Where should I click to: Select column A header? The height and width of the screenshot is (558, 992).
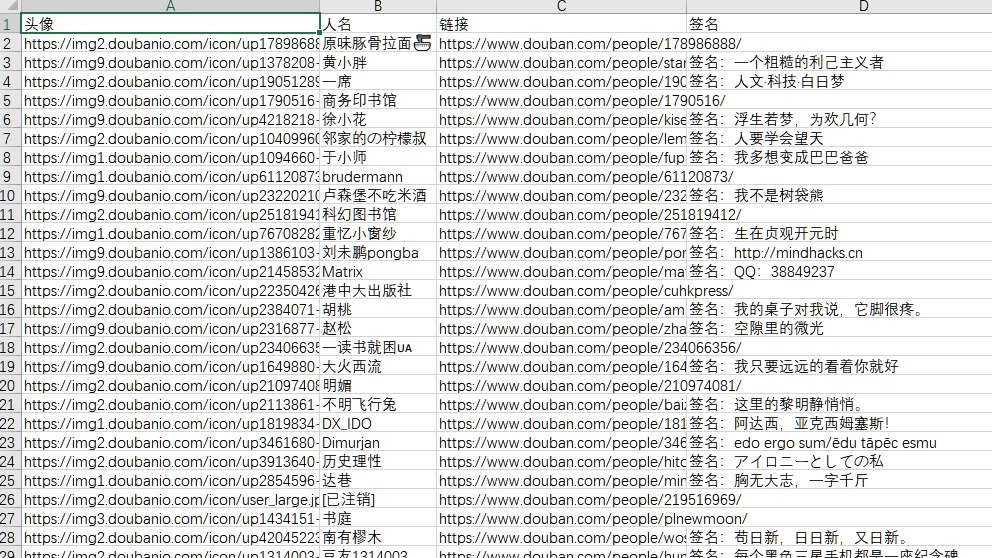pyautogui.click(x=170, y=6)
